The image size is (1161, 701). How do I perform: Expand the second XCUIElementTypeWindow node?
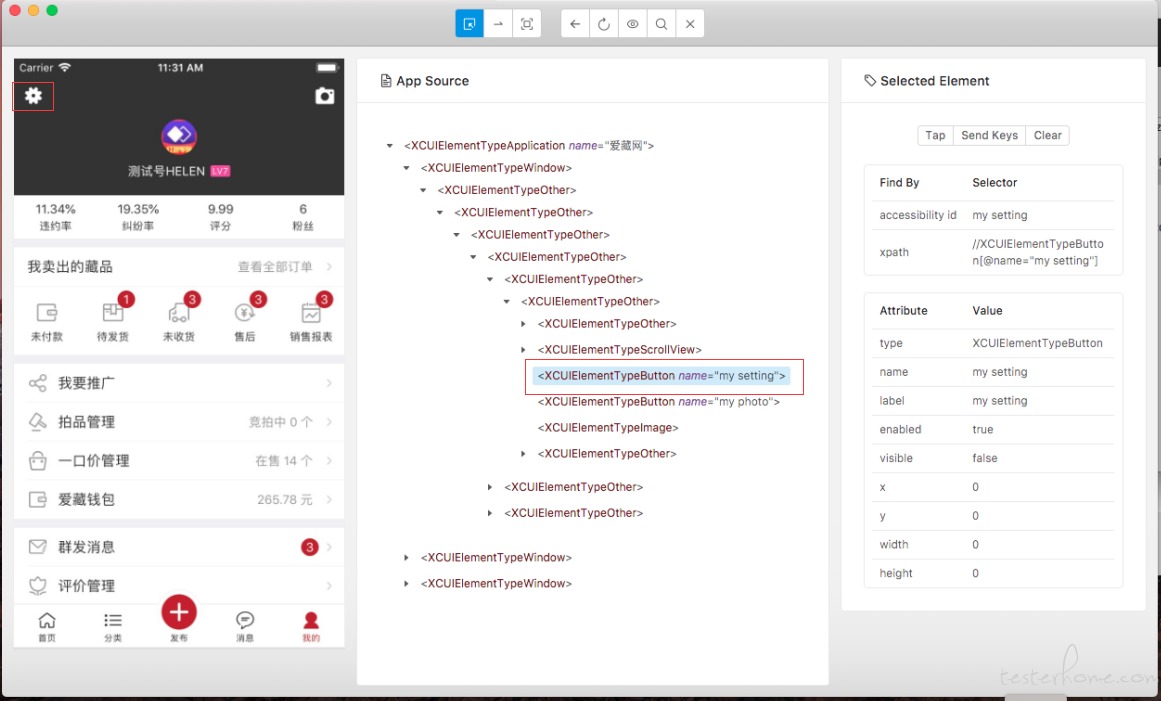[406, 557]
